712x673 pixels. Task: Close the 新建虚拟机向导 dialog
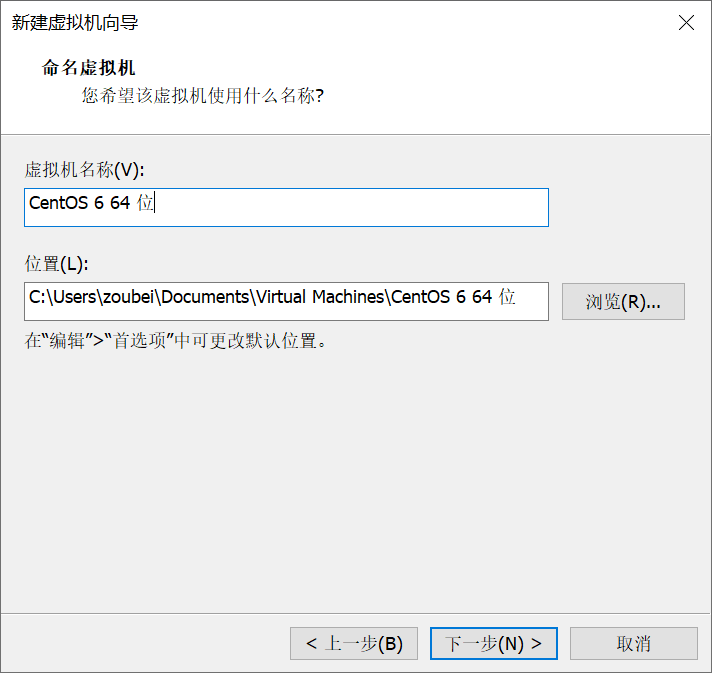pyautogui.click(x=686, y=22)
